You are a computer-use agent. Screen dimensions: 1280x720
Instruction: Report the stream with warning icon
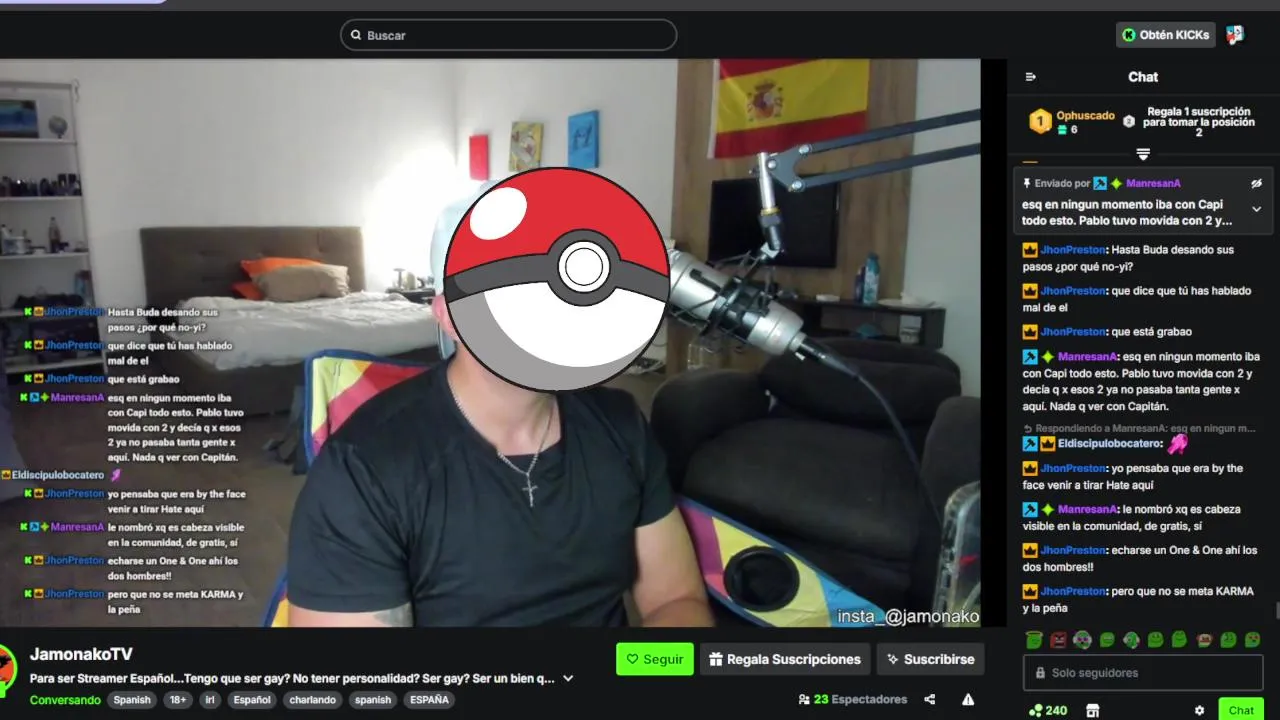pyautogui.click(x=968, y=699)
